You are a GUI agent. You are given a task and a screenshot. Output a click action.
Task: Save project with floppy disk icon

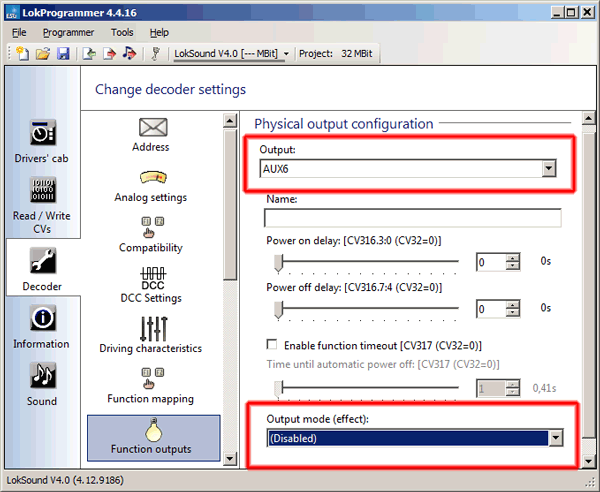point(63,54)
